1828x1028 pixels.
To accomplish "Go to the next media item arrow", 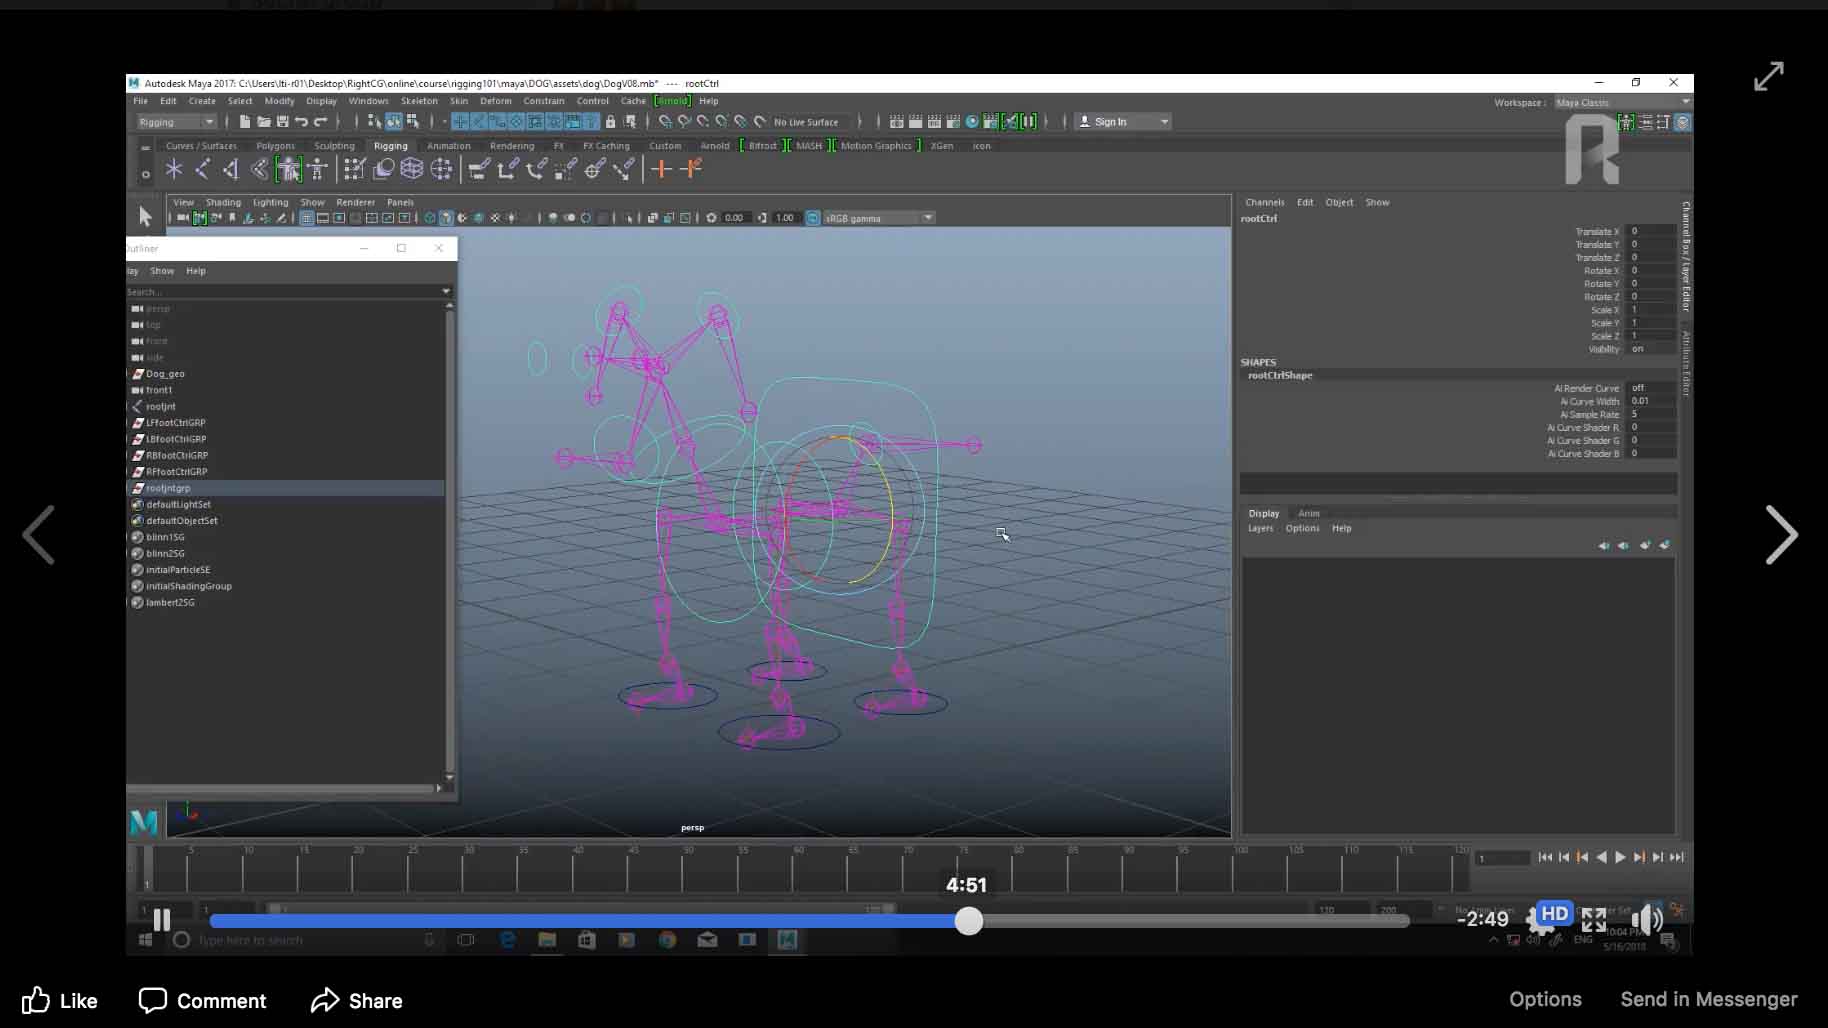I will click(x=1780, y=535).
